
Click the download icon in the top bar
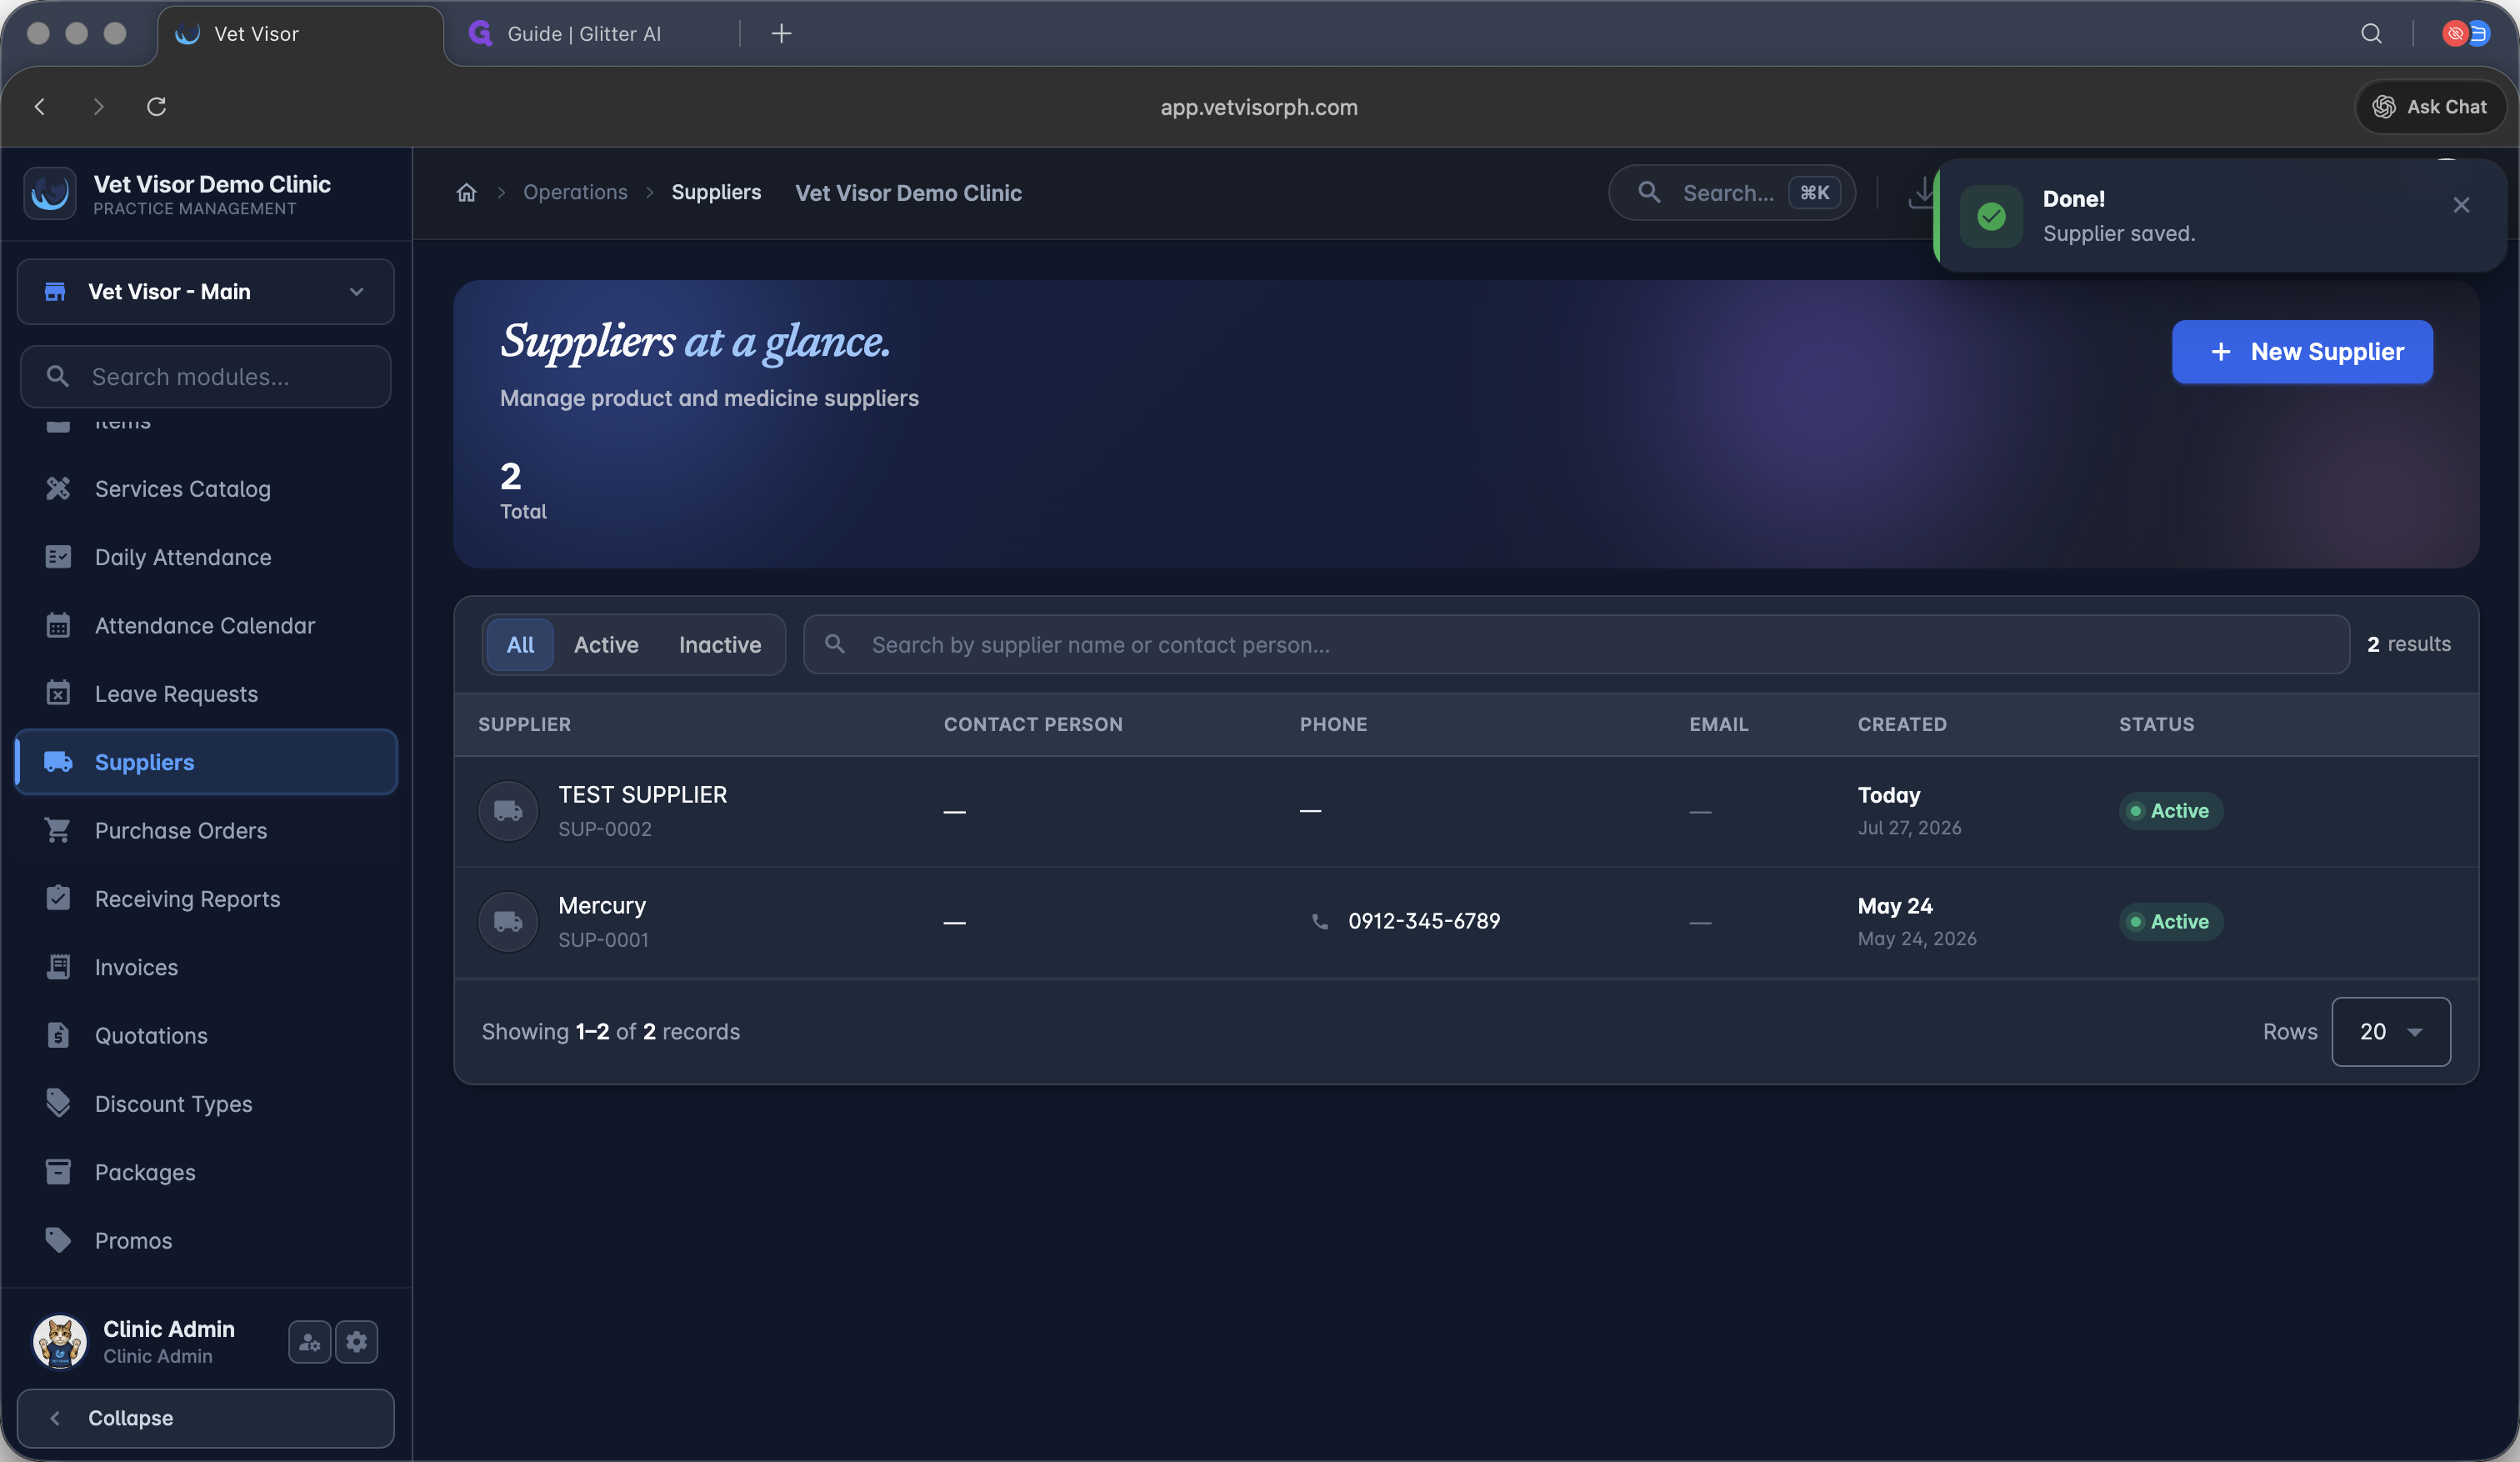tap(1922, 192)
